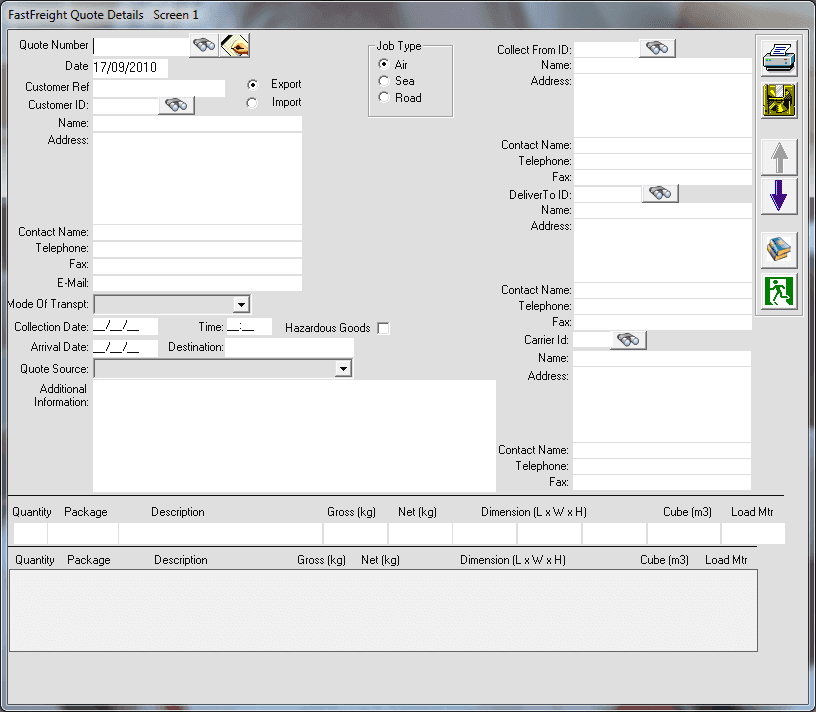Exit via the green running man icon

779,291
